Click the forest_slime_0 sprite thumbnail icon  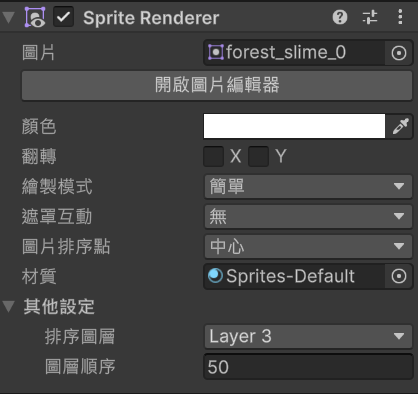pos(216,52)
